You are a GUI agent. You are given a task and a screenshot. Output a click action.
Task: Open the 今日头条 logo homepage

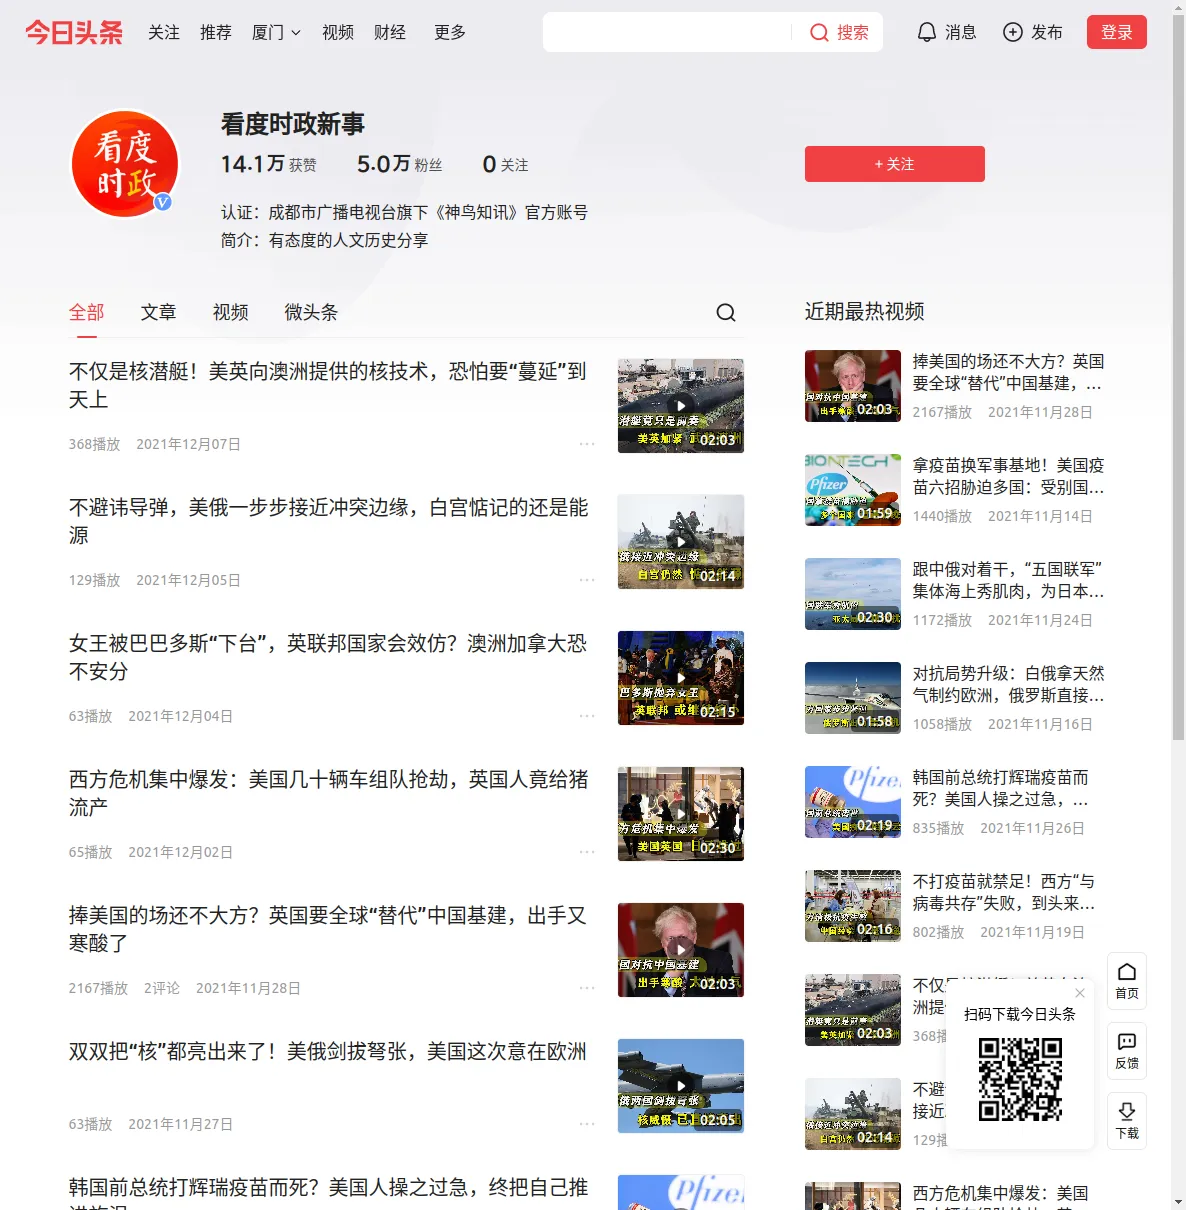tap(74, 33)
